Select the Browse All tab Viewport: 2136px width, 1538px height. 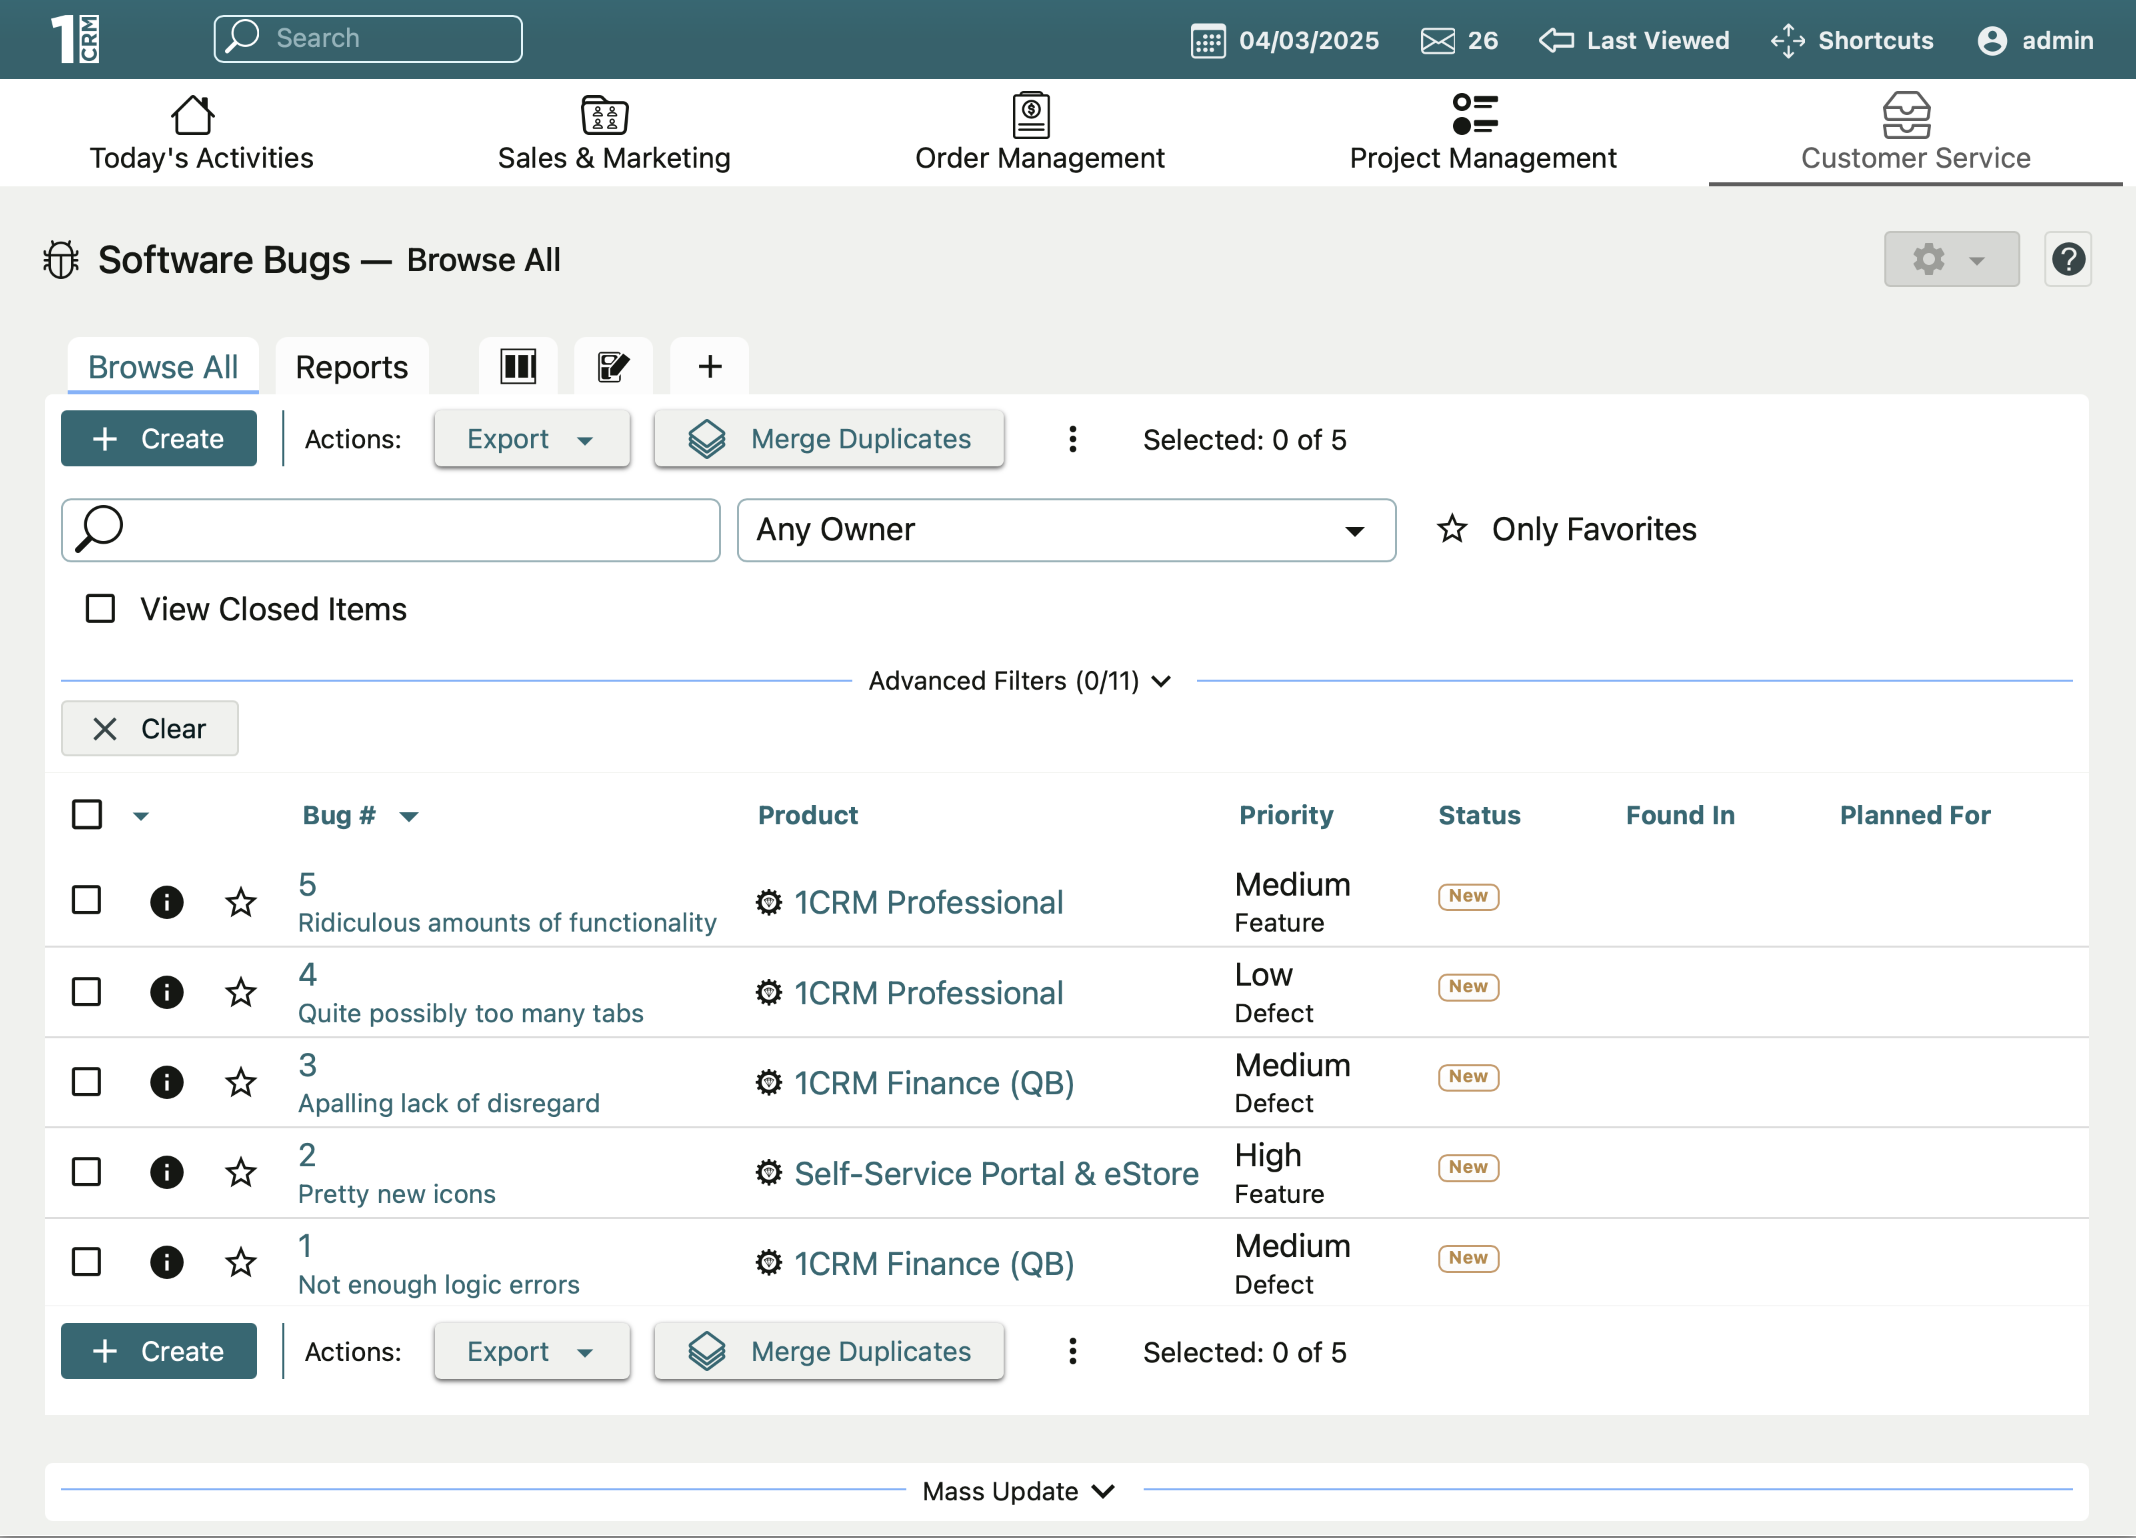click(x=163, y=367)
